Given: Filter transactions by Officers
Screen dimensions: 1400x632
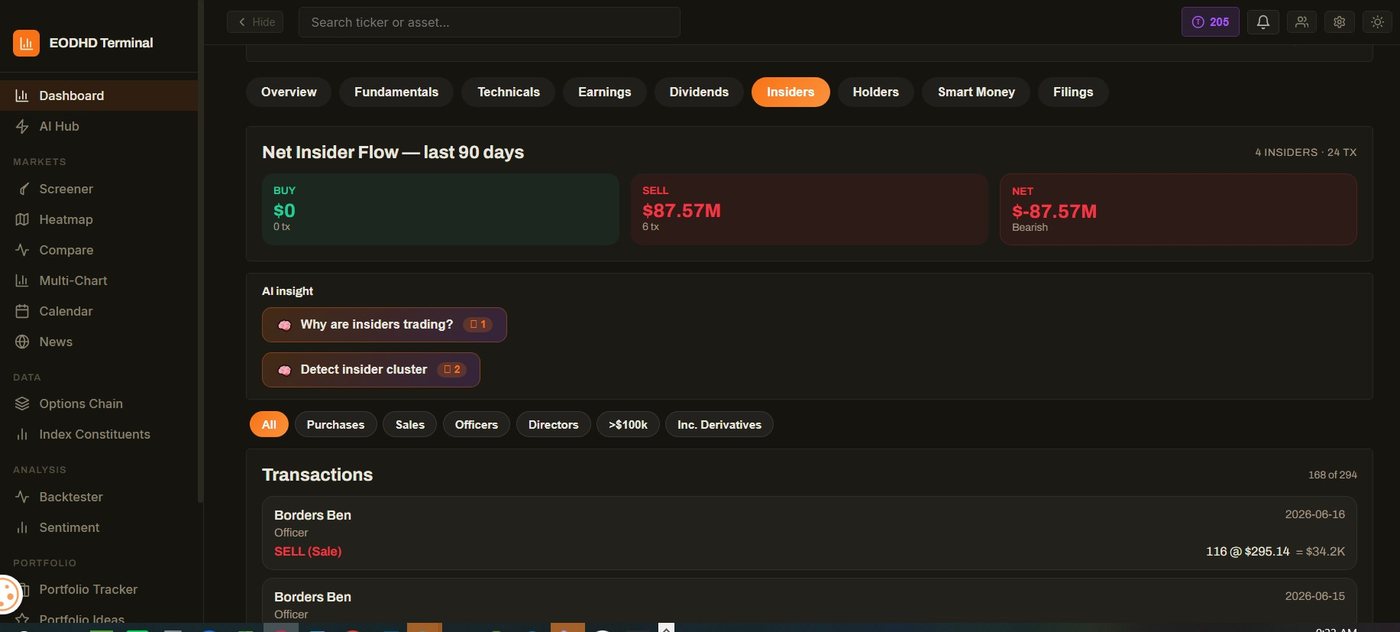Looking at the screenshot, I should pos(476,425).
